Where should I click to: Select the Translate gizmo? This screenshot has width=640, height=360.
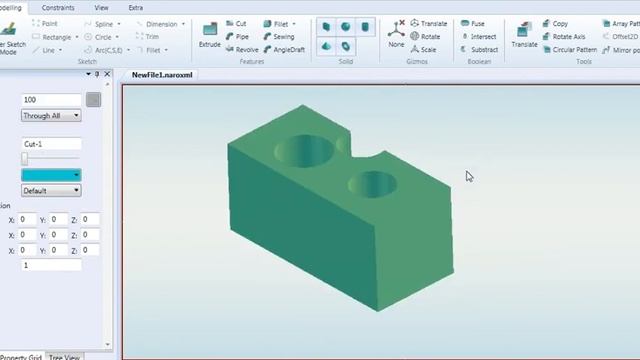click(x=429, y=24)
